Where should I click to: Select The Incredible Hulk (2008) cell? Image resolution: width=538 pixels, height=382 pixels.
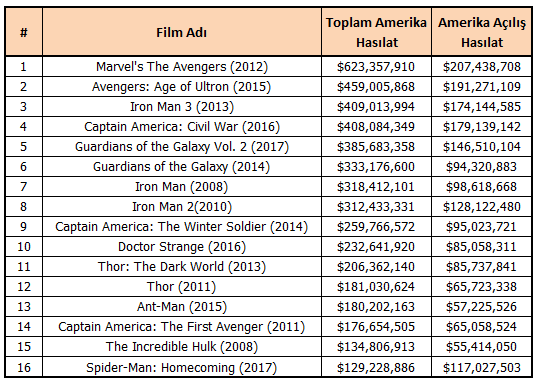pos(182,347)
